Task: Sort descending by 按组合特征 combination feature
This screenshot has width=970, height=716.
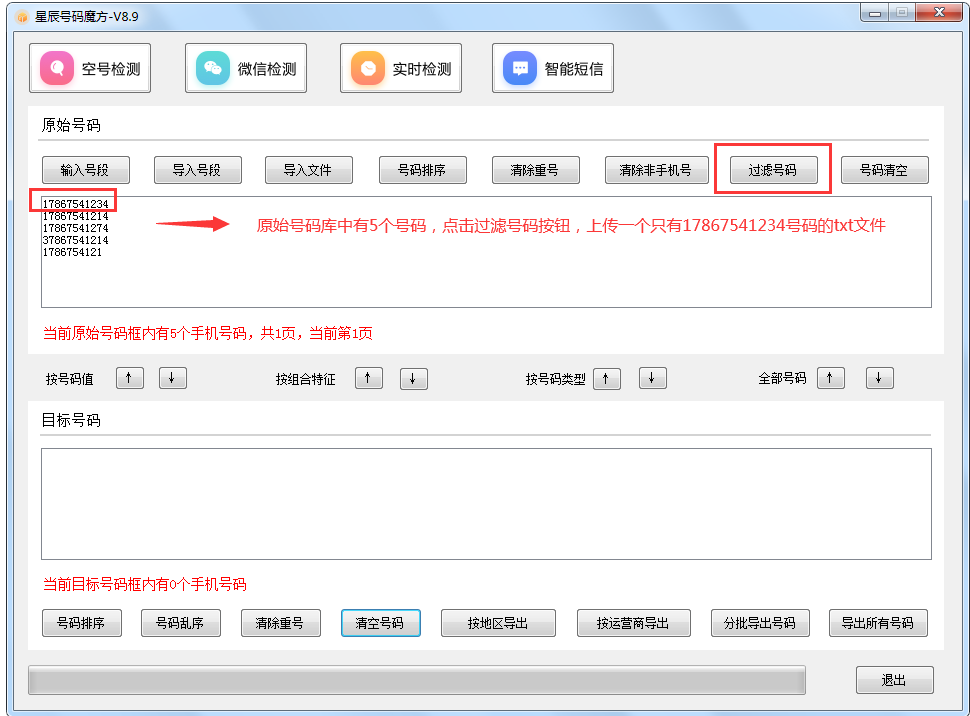Action: (413, 378)
